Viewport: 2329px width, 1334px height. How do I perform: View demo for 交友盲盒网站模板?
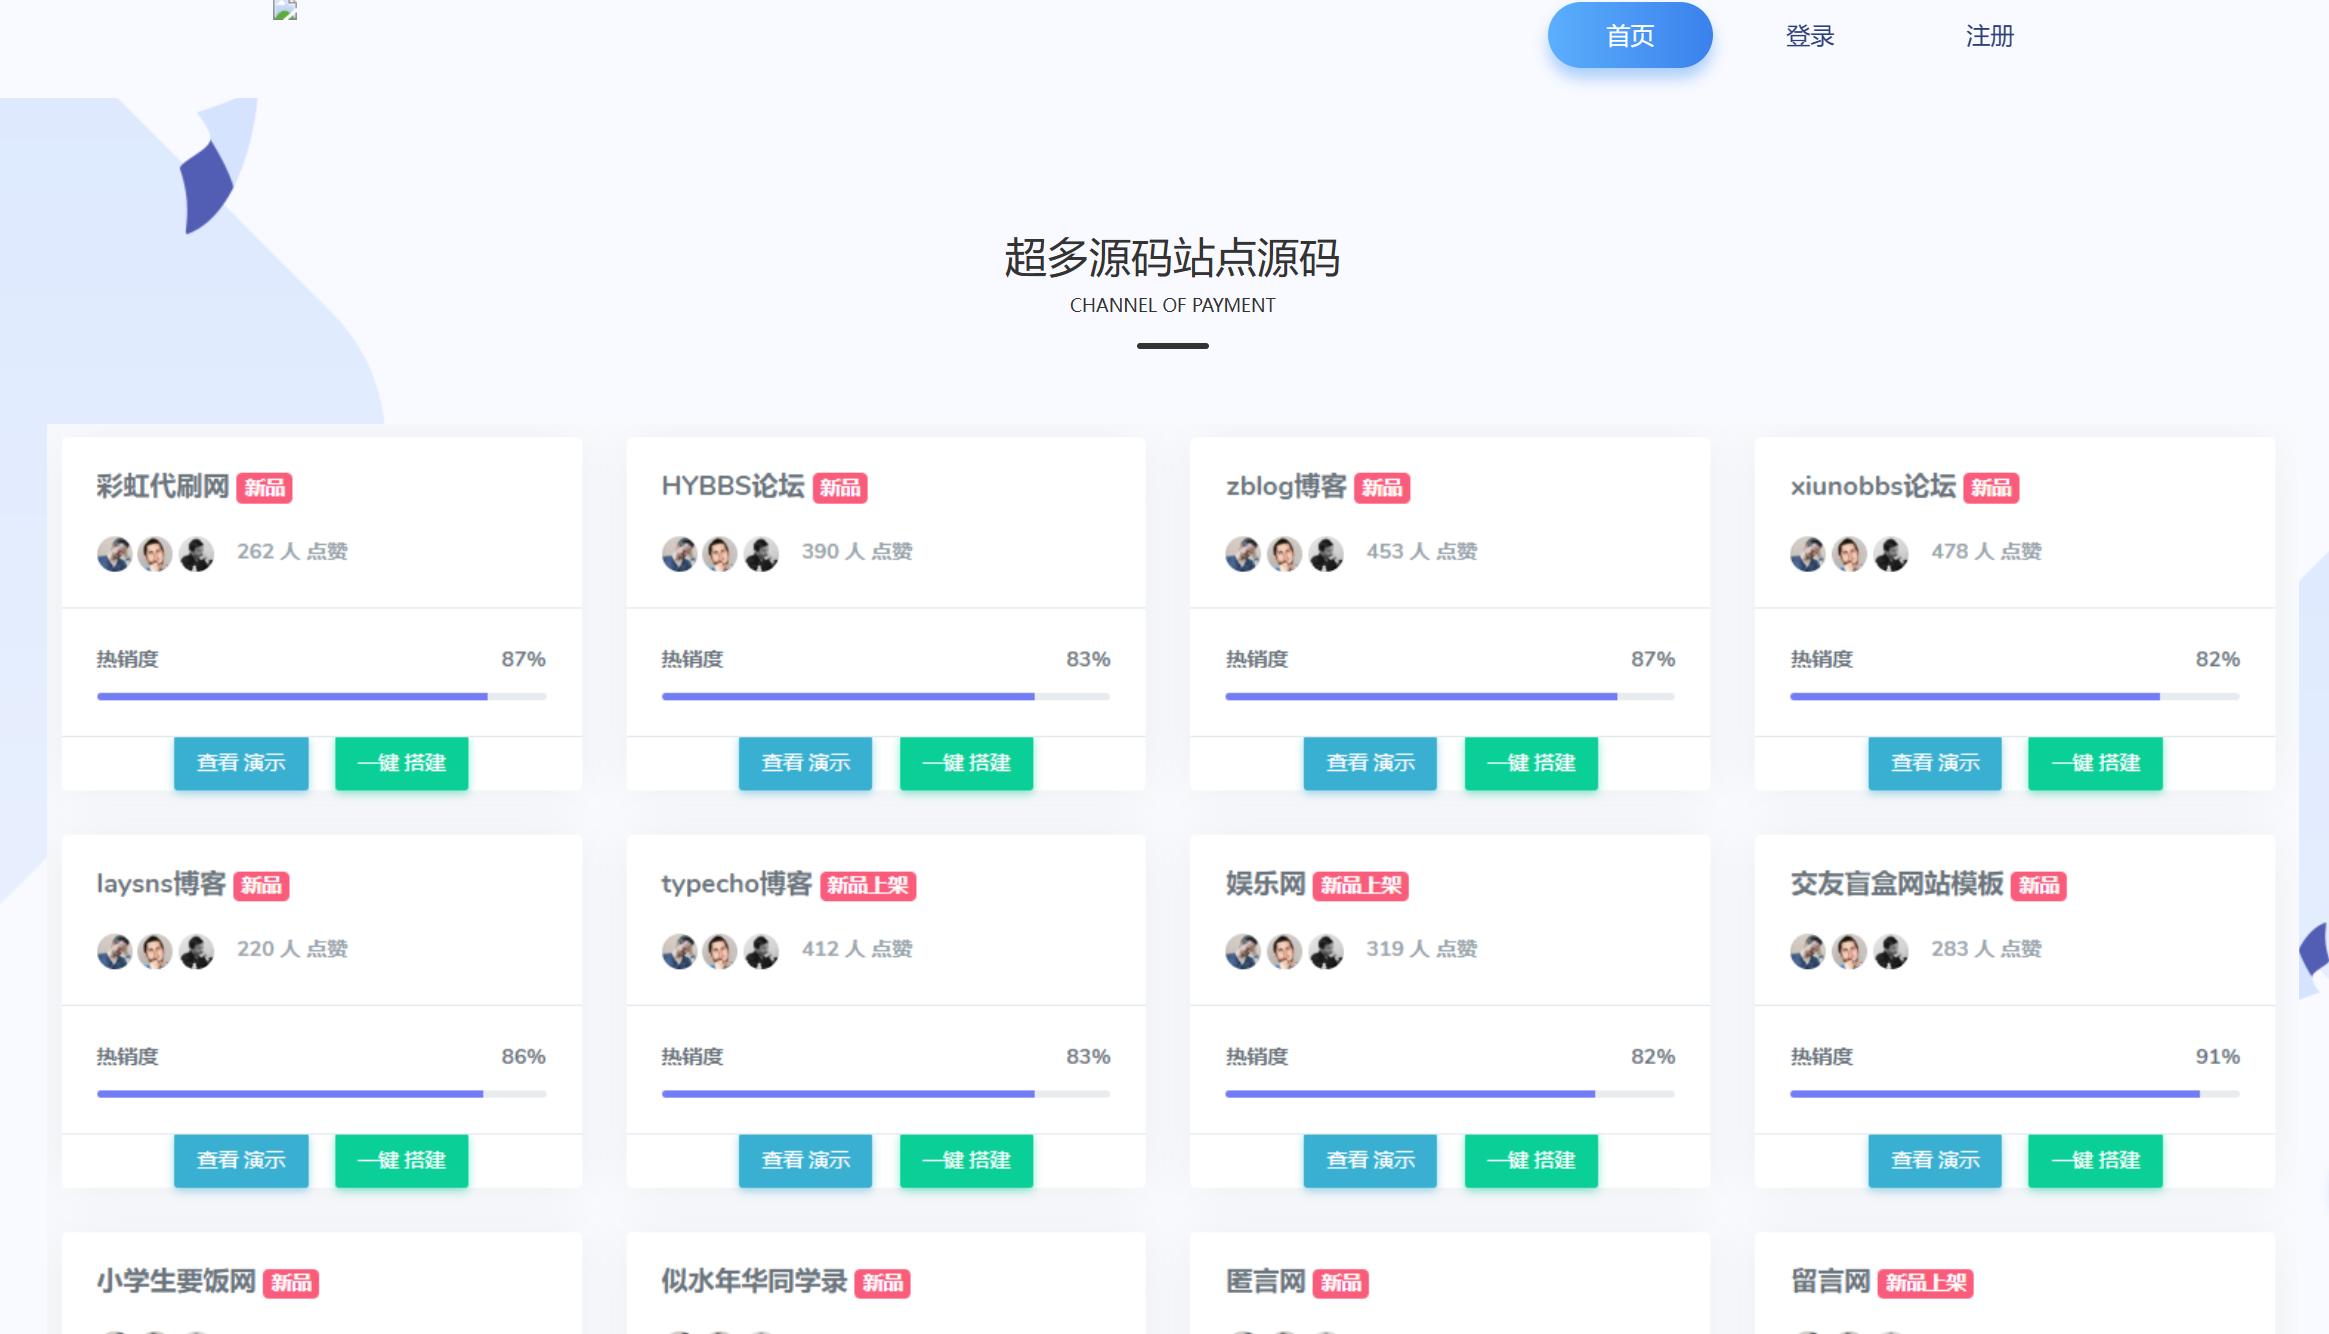1935,1160
